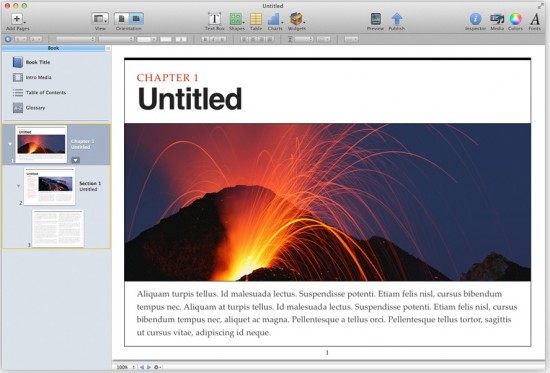Image resolution: width=550 pixels, height=373 pixels.
Task: Select Chapter 1 page thumbnail
Action: (x=41, y=144)
